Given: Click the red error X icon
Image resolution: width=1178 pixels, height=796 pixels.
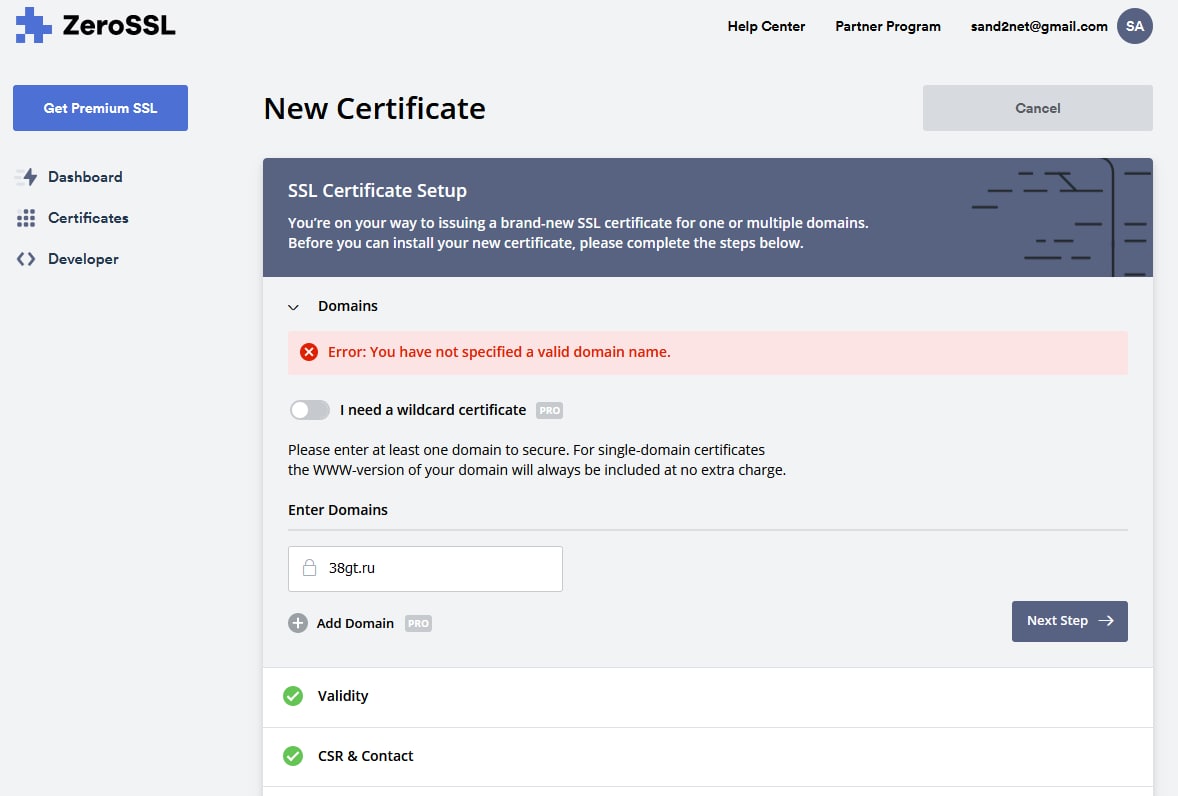Looking at the screenshot, I should [309, 352].
